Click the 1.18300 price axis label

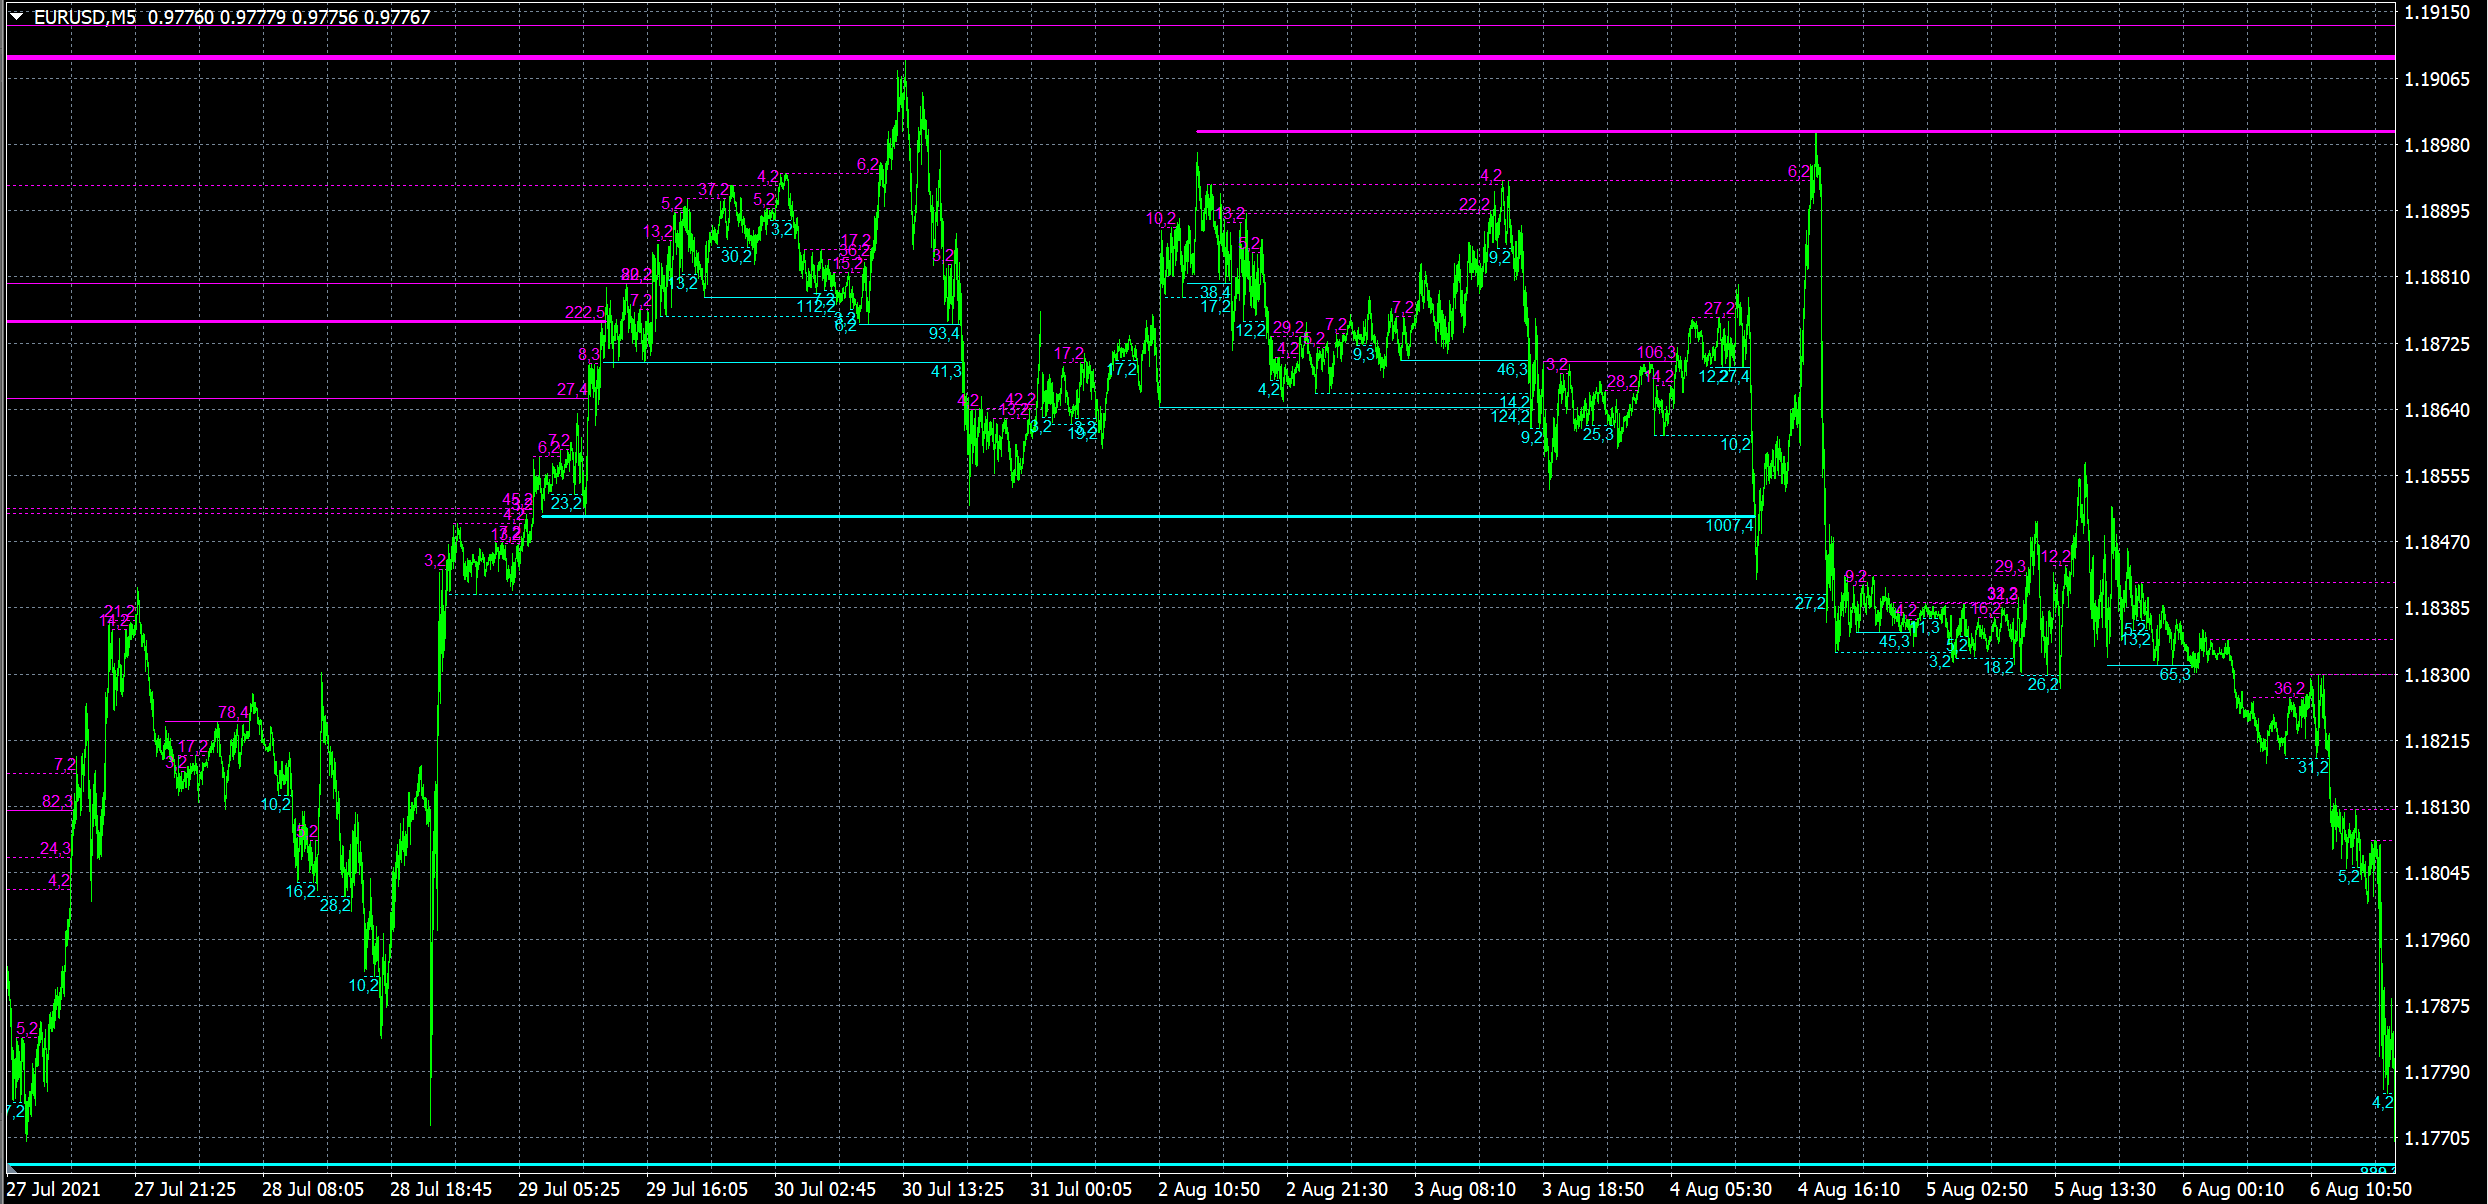click(x=2436, y=675)
